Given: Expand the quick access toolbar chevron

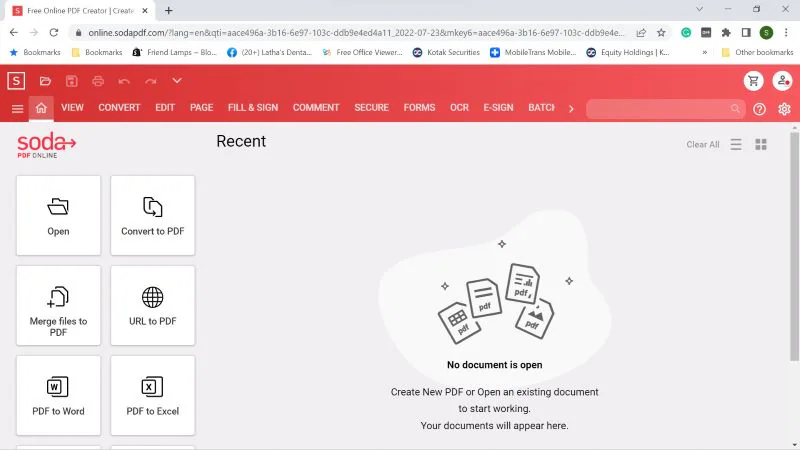Looking at the screenshot, I should pos(177,81).
